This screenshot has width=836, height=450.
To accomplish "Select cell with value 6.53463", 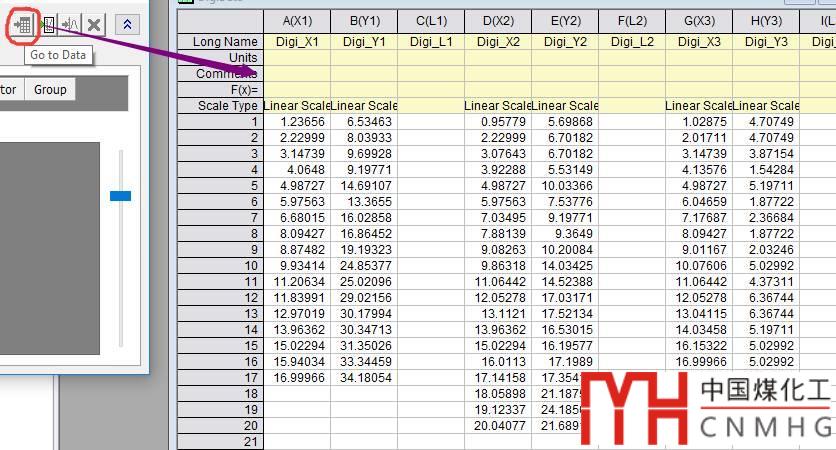I will coord(365,122).
